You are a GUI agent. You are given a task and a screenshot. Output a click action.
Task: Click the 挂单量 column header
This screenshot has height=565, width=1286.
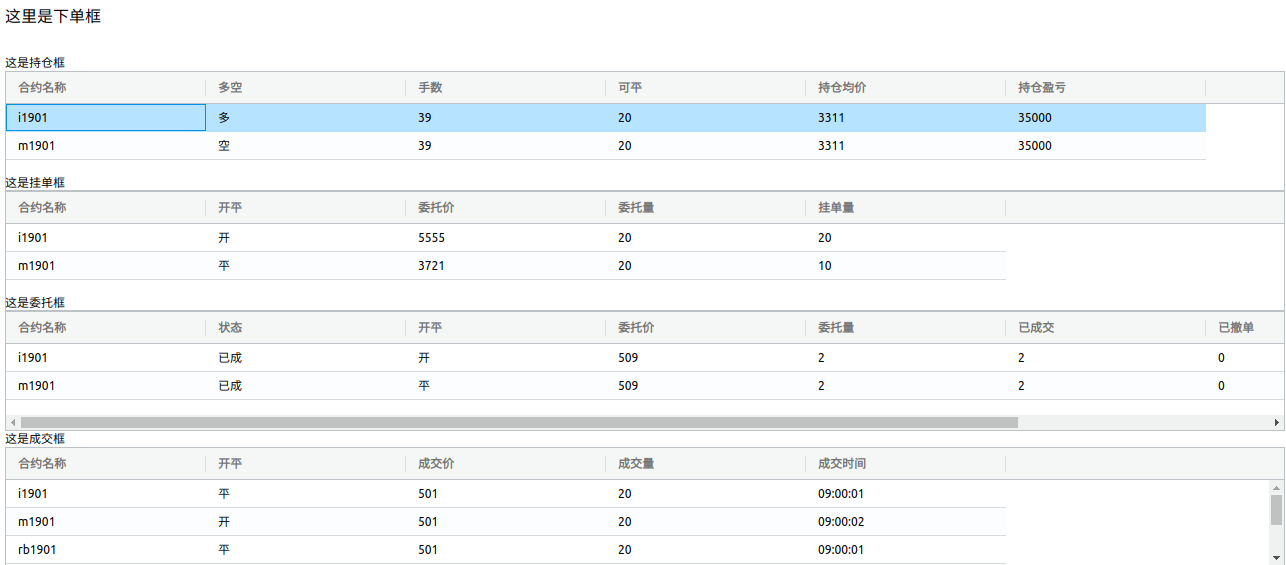pyautogui.click(x=906, y=208)
